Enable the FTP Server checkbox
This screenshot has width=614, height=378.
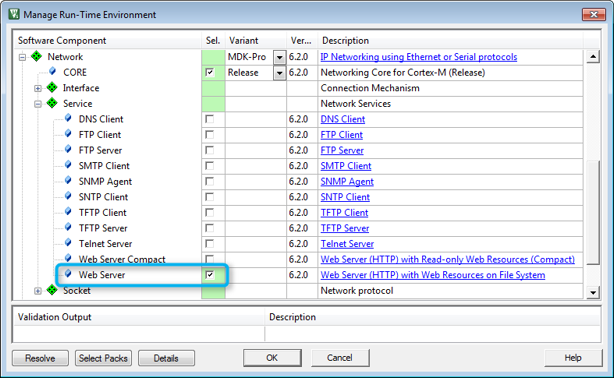(x=210, y=150)
